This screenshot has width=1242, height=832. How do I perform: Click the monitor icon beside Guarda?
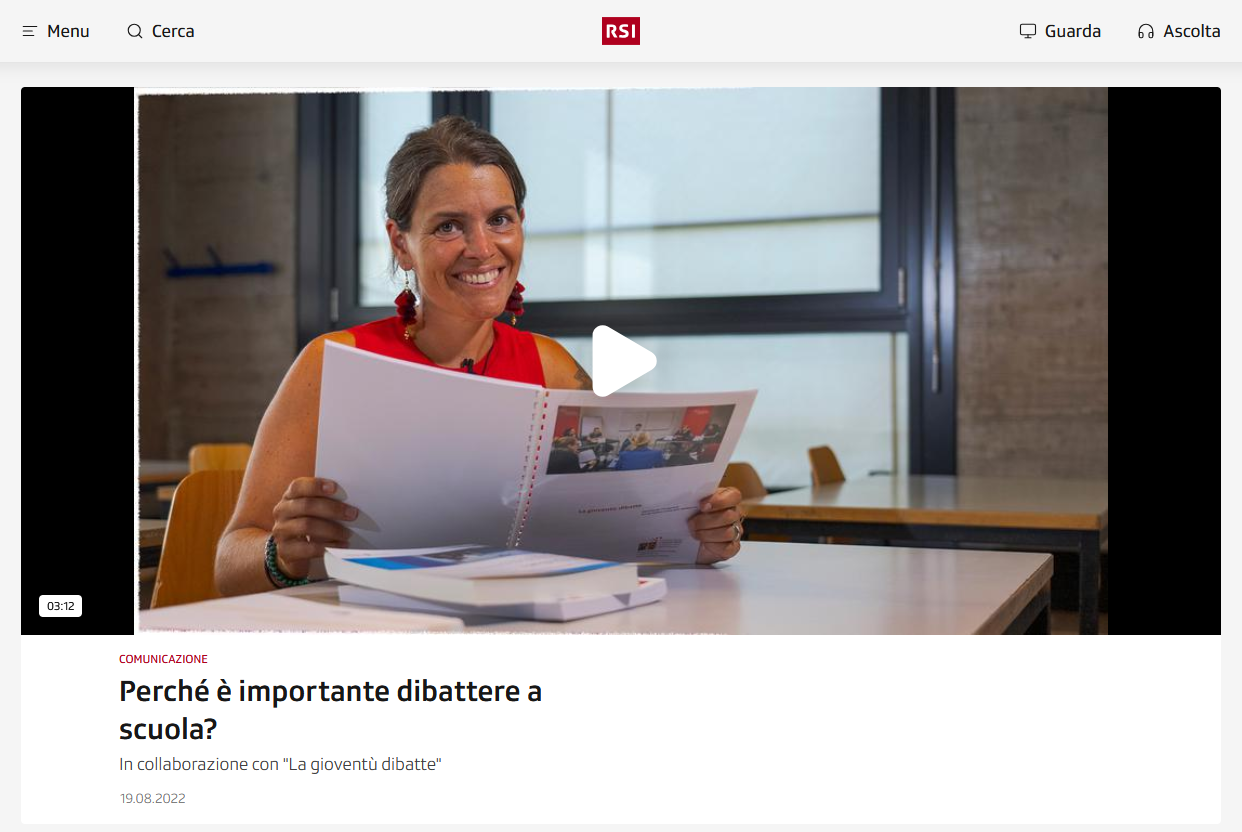[x=1028, y=31]
